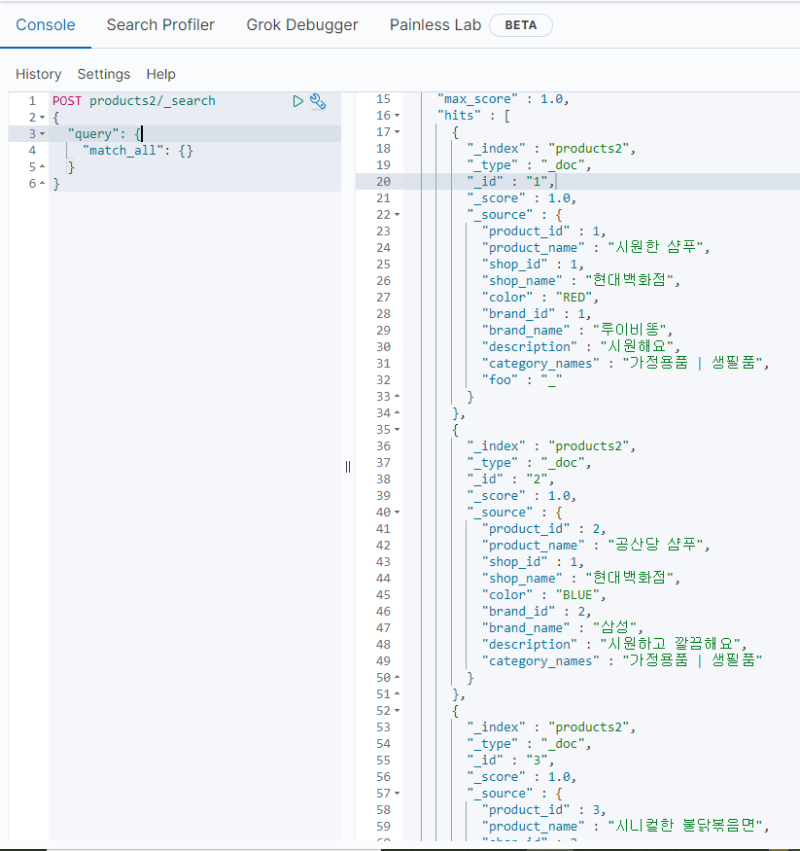Click the pane resize handle between editors
The image size is (800, 851).
point(348,466)
